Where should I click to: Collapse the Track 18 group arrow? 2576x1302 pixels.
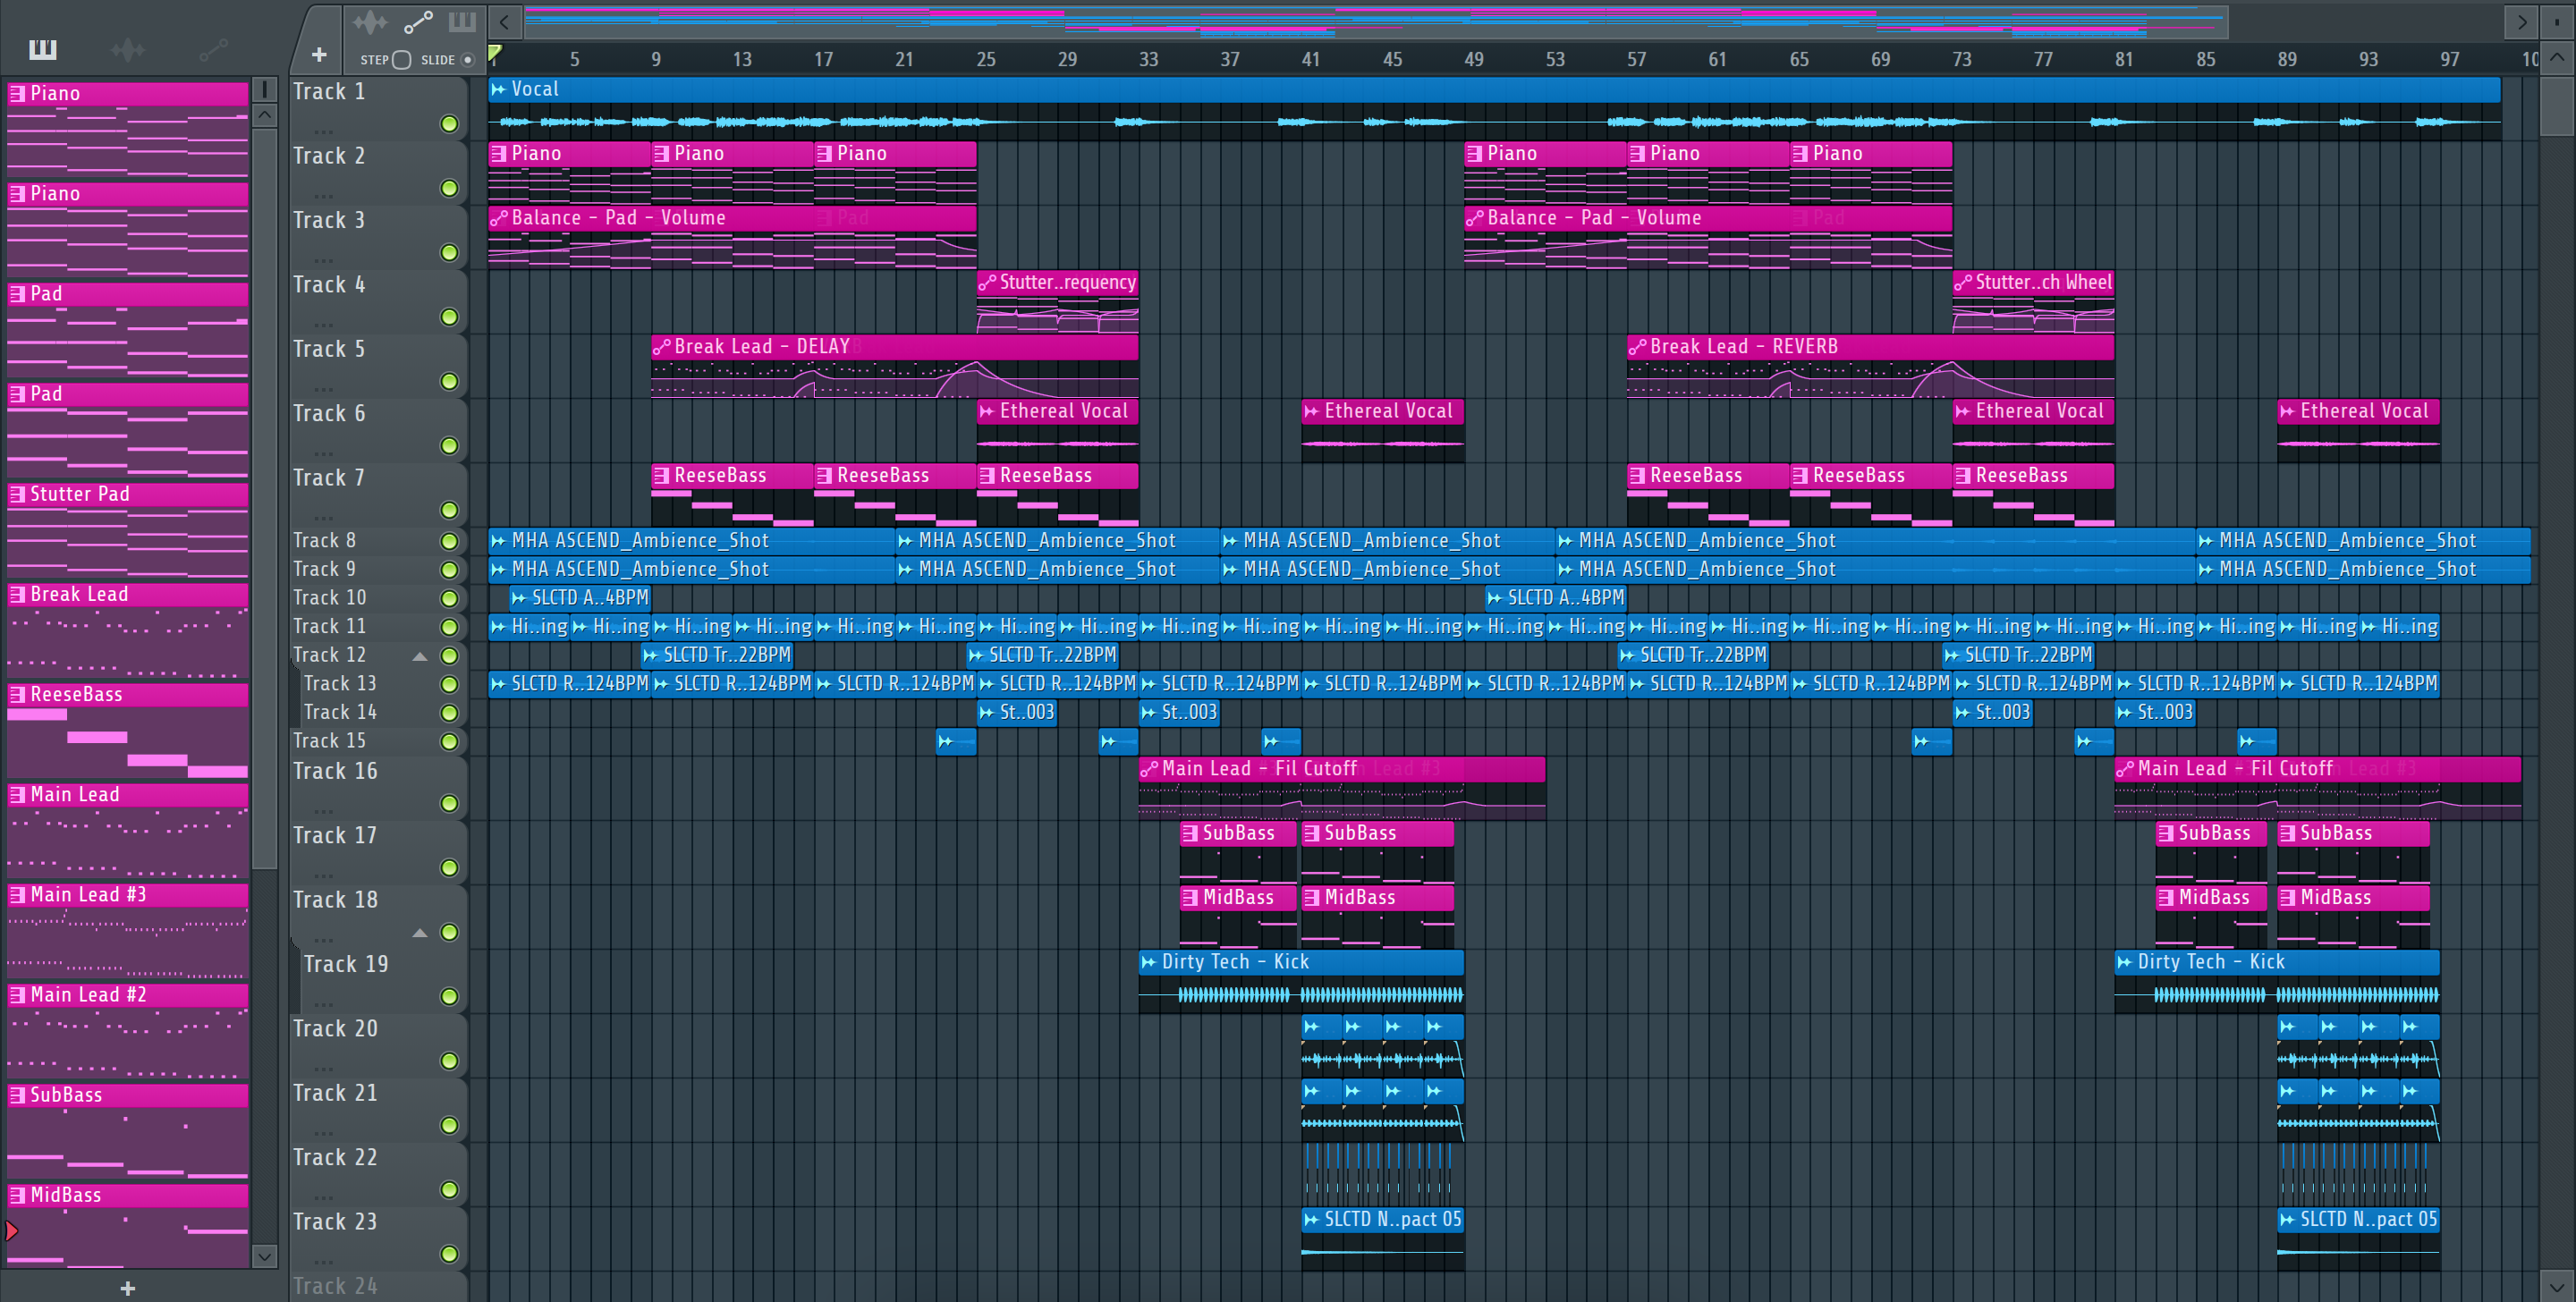[x=420, y=933]
